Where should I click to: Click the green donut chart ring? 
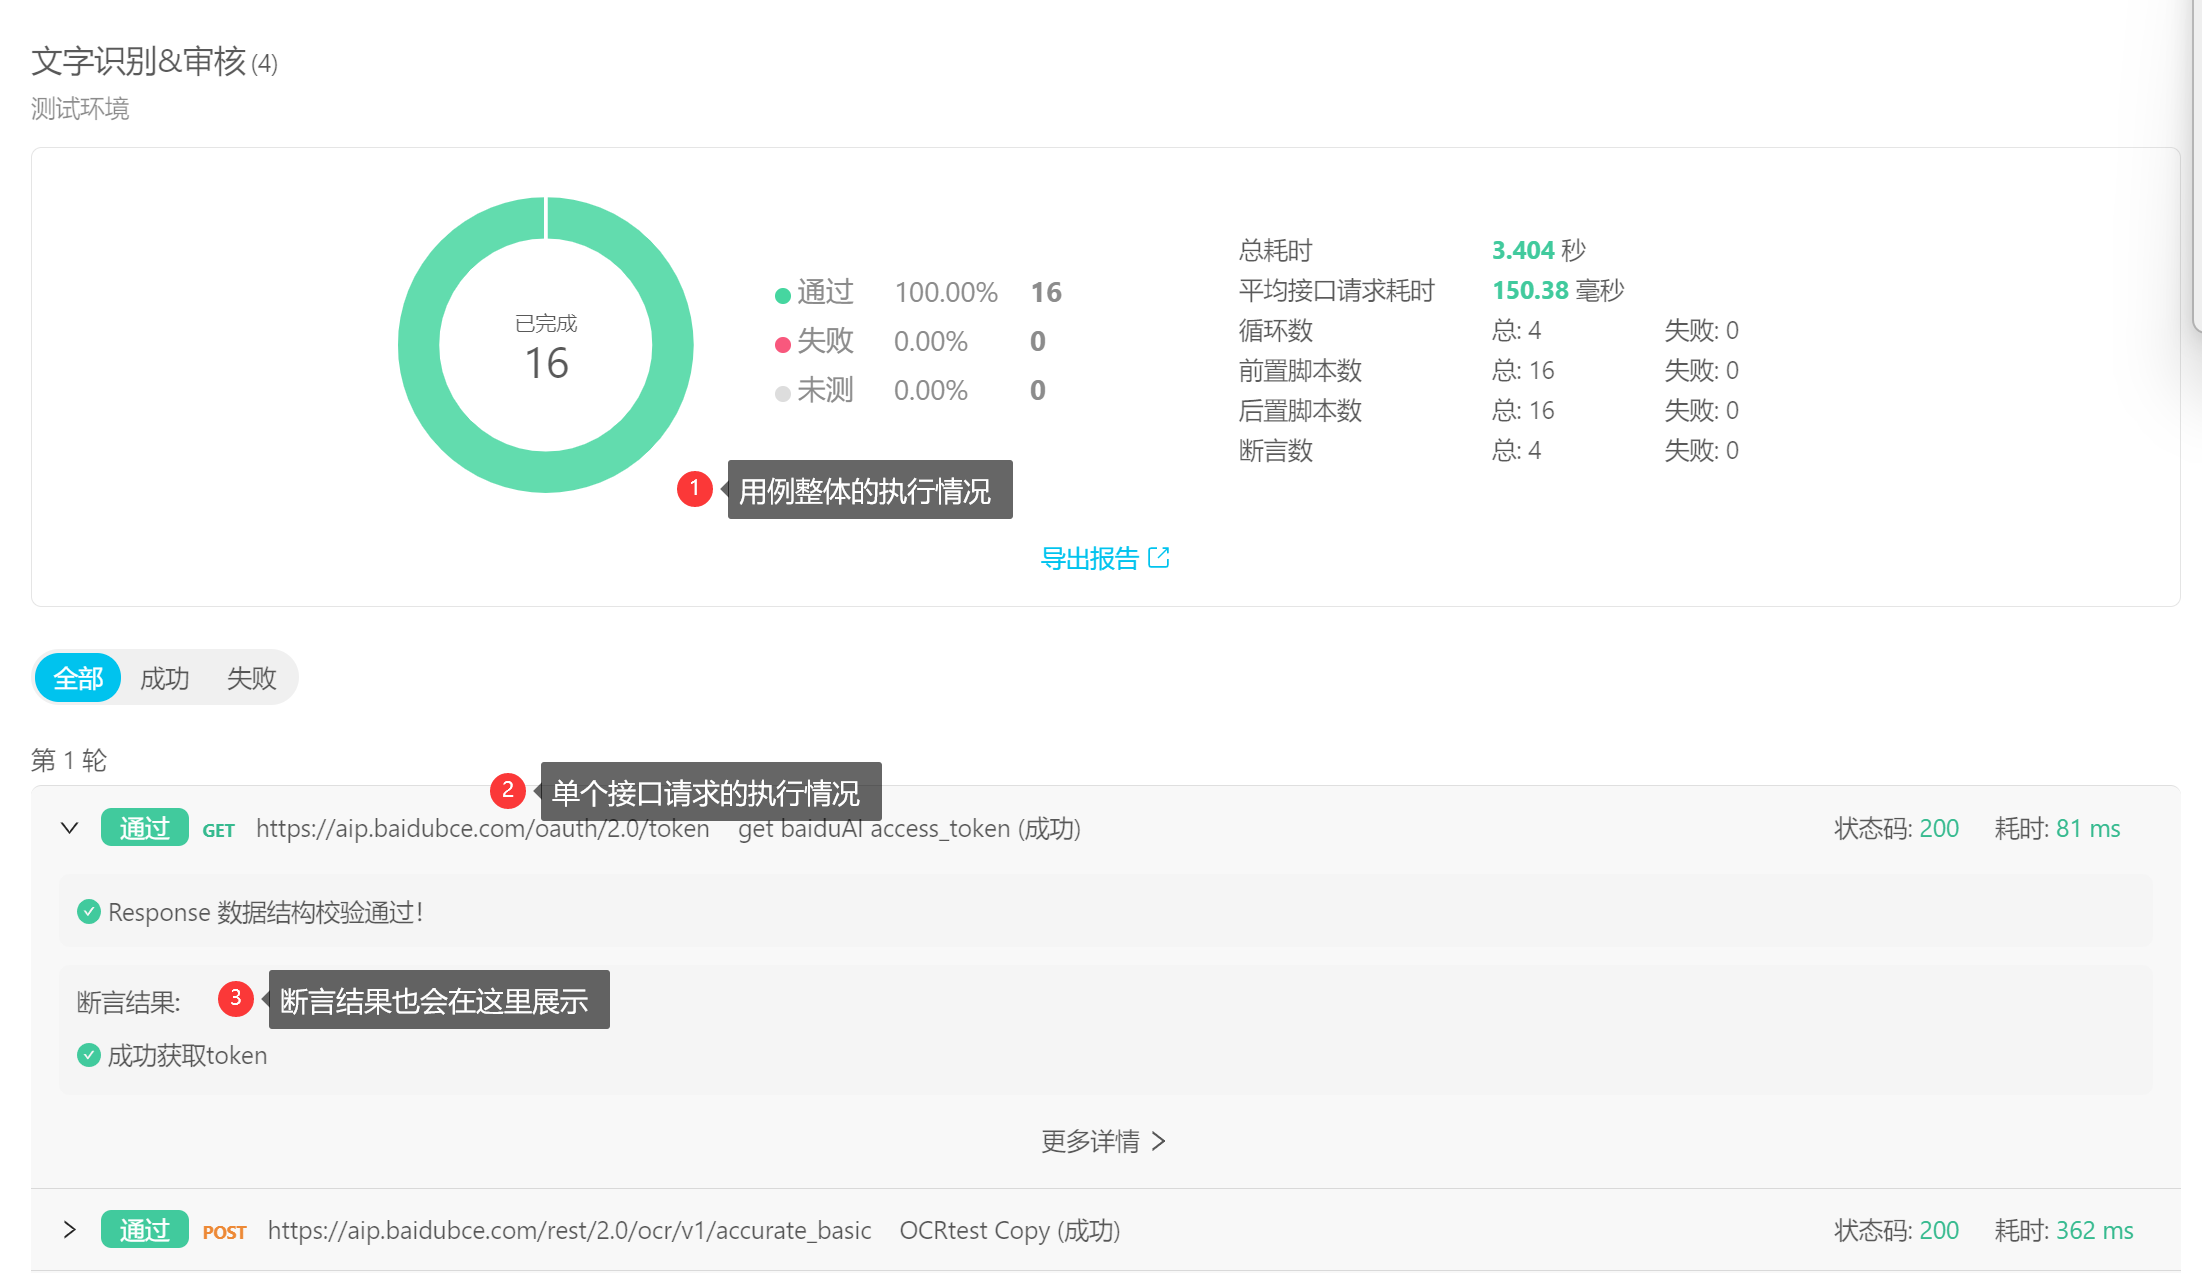[417, 345]
